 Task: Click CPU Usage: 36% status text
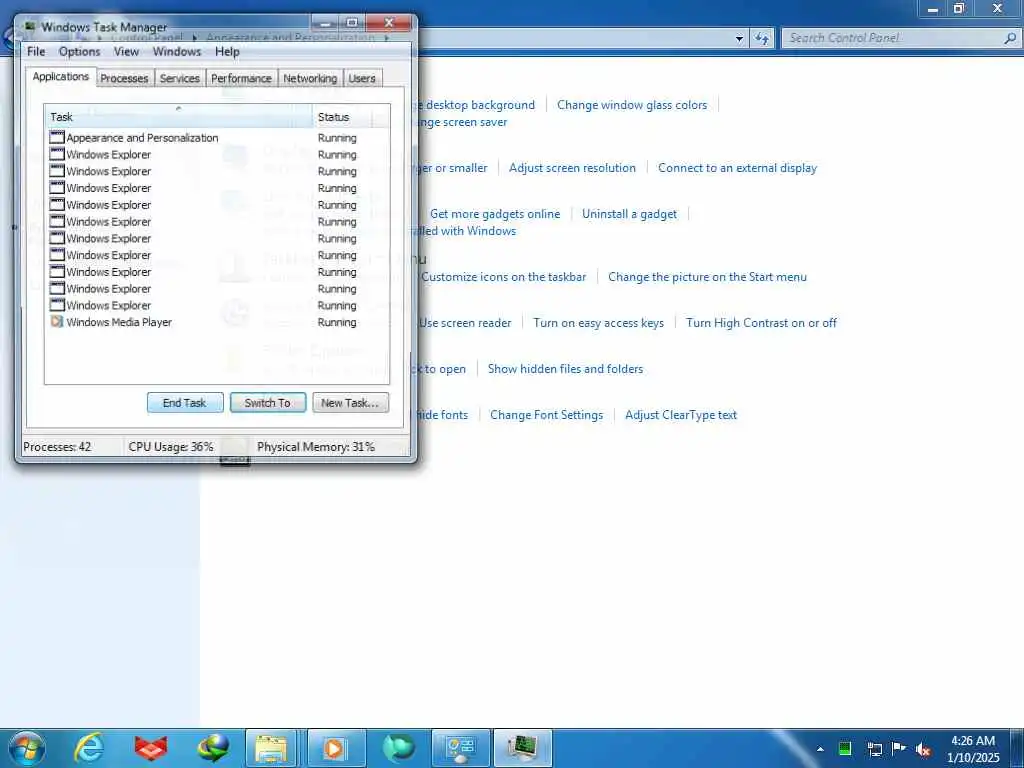(171, 447)
